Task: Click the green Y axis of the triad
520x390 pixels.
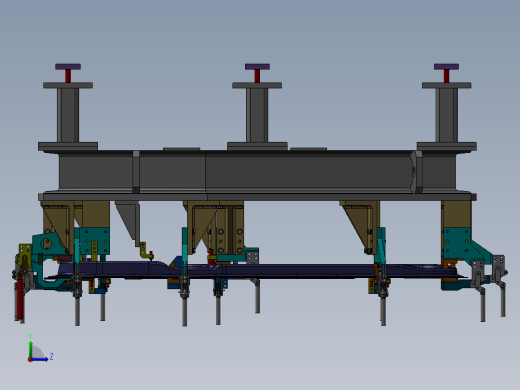Action: coord(30,350)
